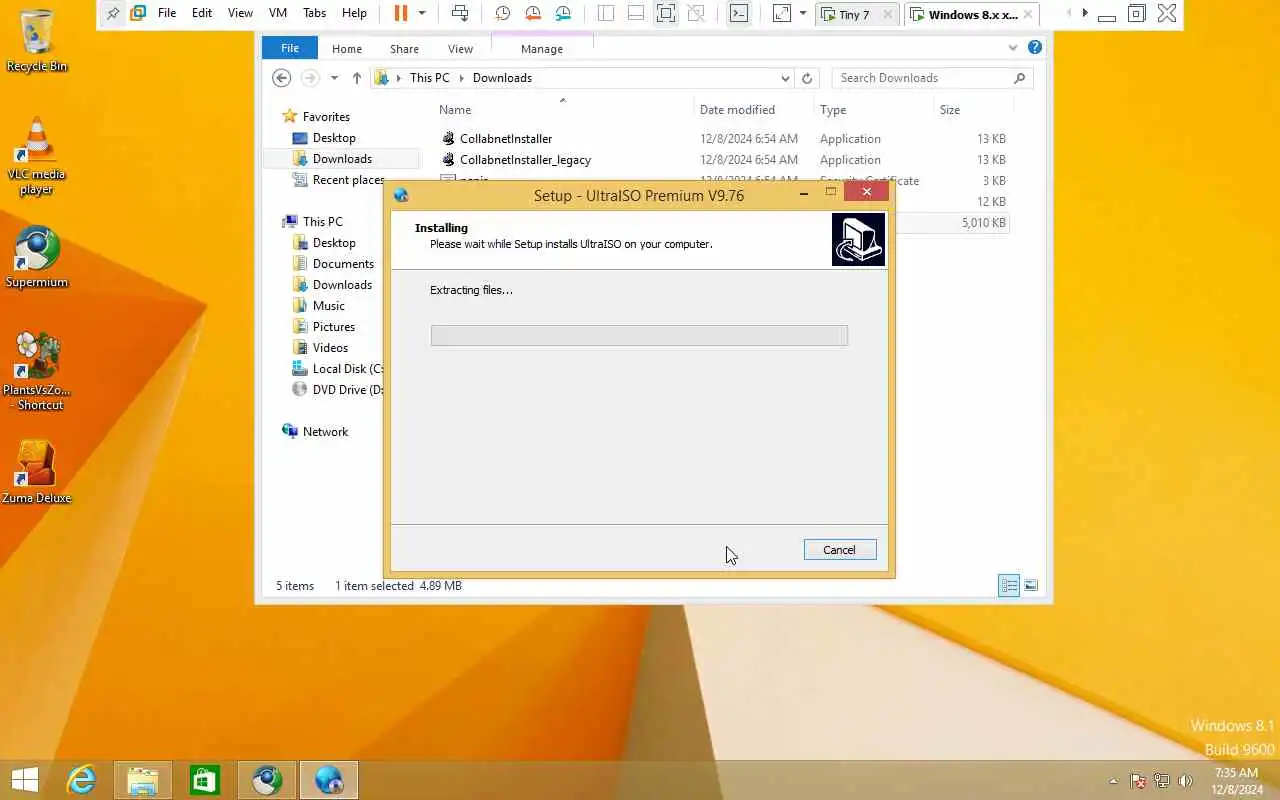Screen dimensions: 1280x800
Task: Cancel the UltraISO installation
Action: [x=840, y=550]
